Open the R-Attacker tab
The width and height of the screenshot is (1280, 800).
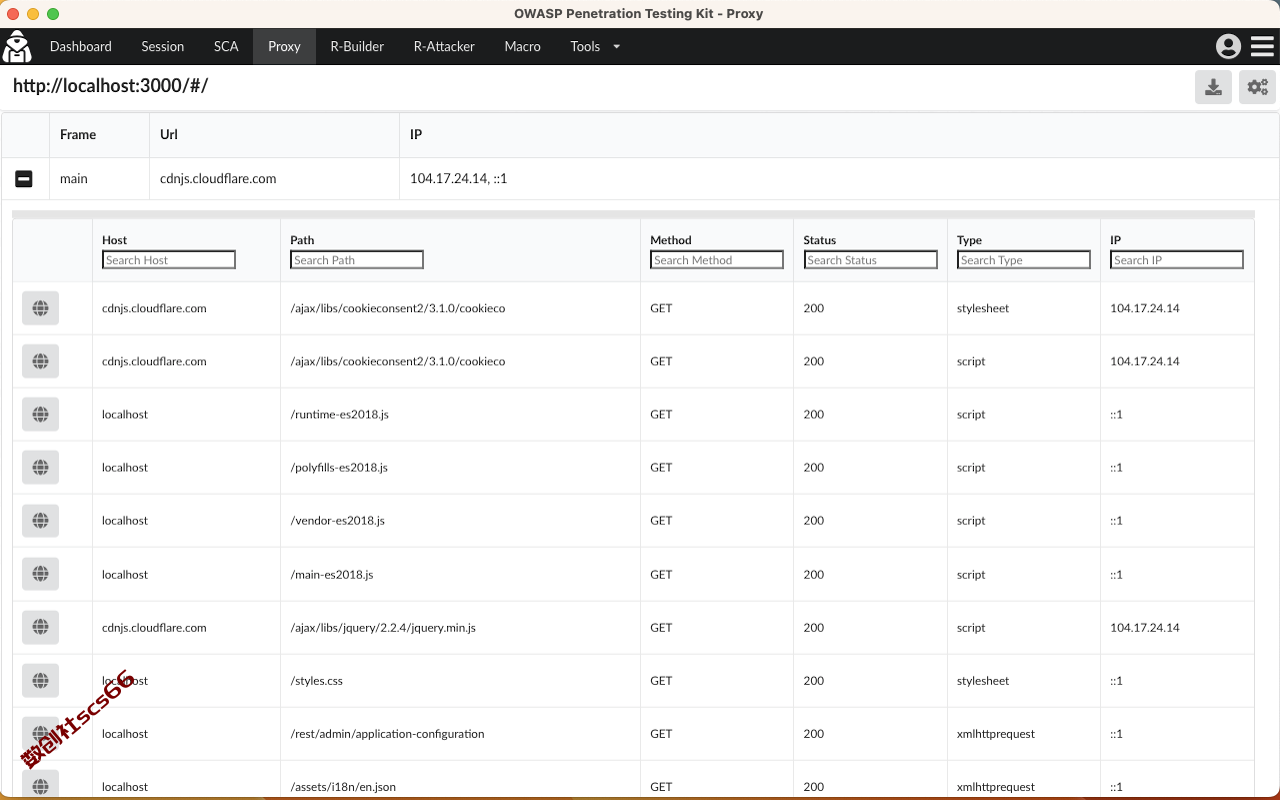(444, 46)
